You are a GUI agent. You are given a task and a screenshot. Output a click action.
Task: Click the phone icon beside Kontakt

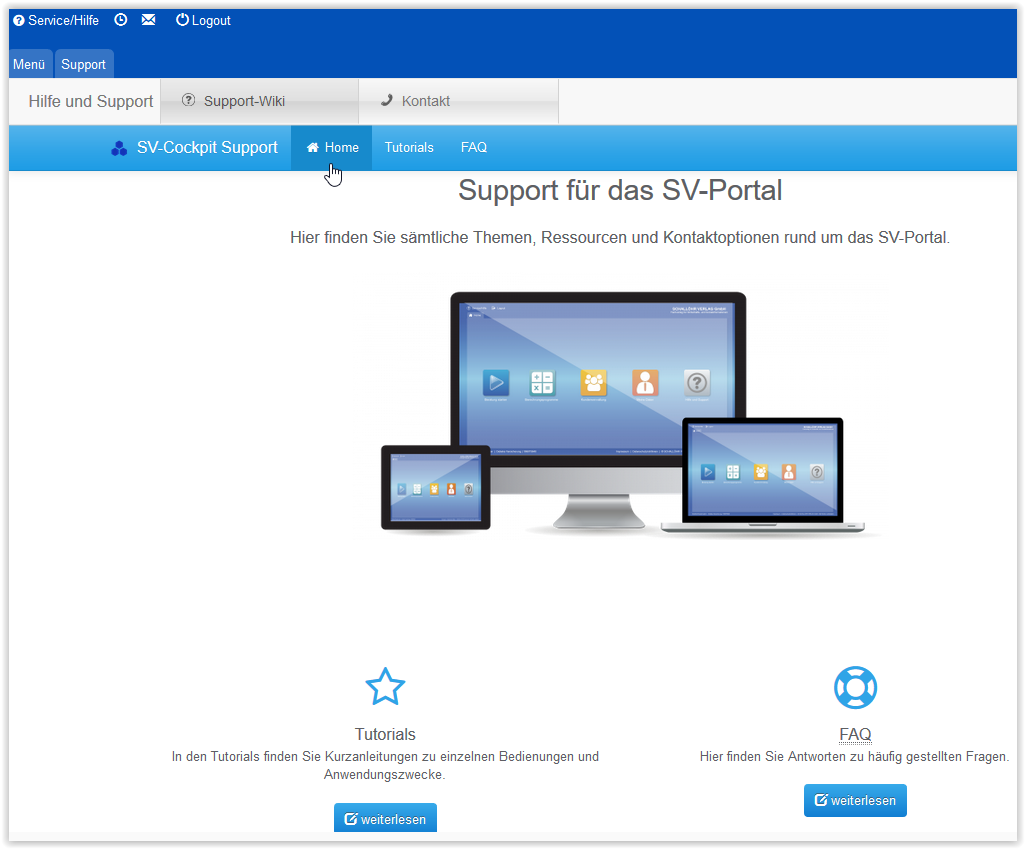387,100
